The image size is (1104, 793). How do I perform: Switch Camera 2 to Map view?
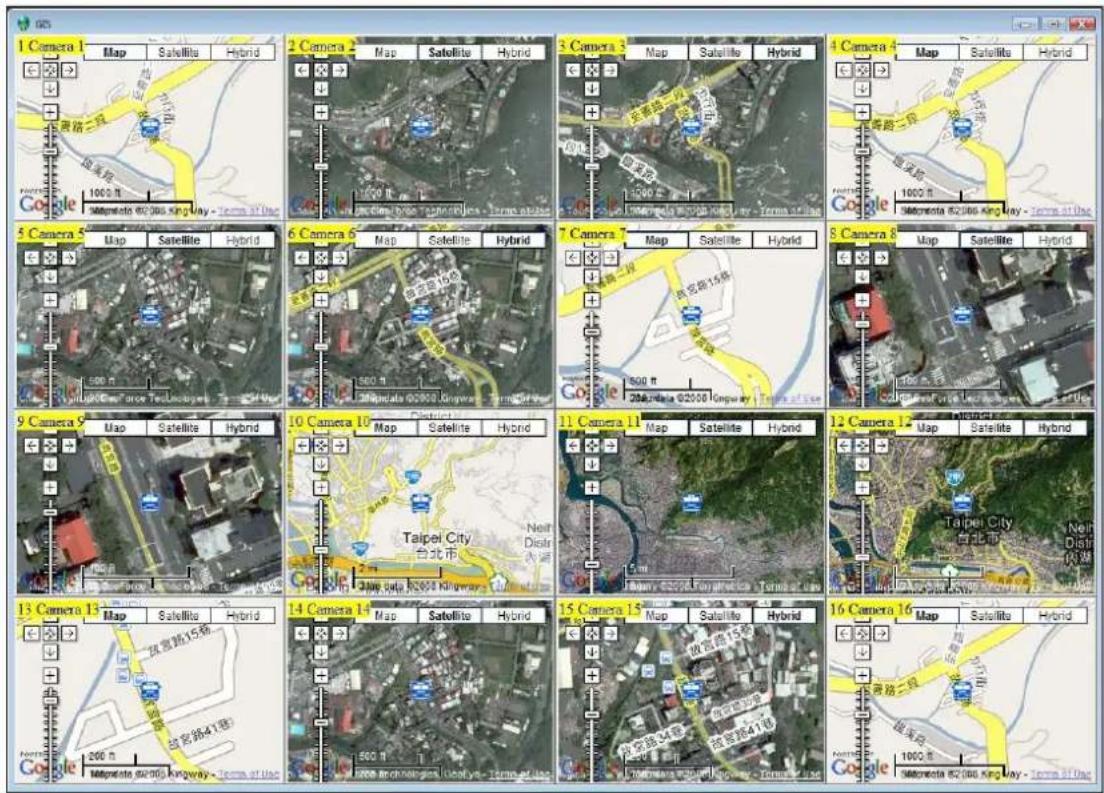point(386,52)
